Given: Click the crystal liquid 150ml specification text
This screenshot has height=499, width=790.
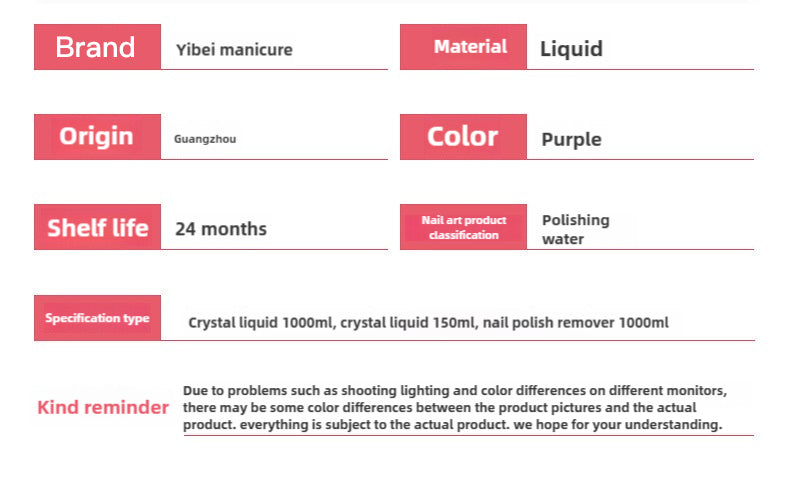Looking at the screenshot, I should (407, 323).
